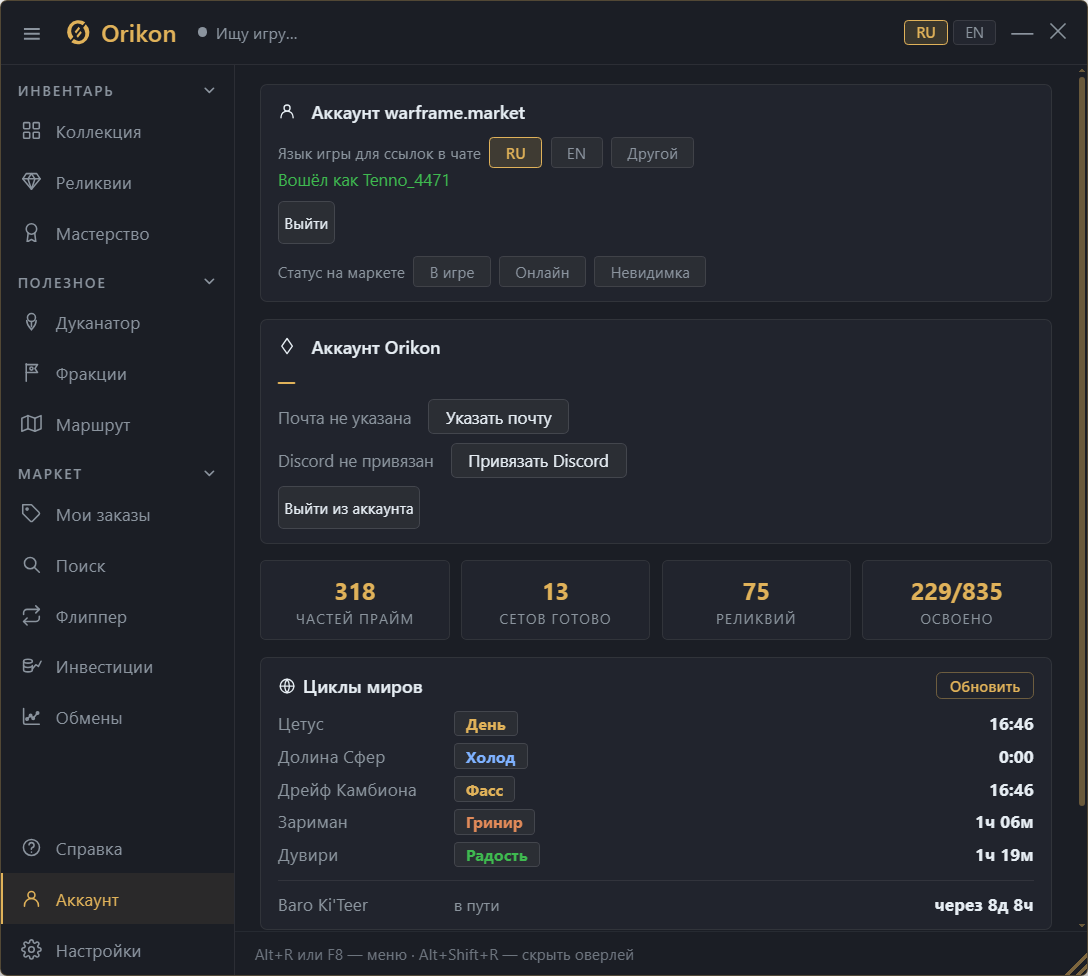Click the main content vertical scrollbar
This screenshot has width=1088, height=976.
[1082, 441]
